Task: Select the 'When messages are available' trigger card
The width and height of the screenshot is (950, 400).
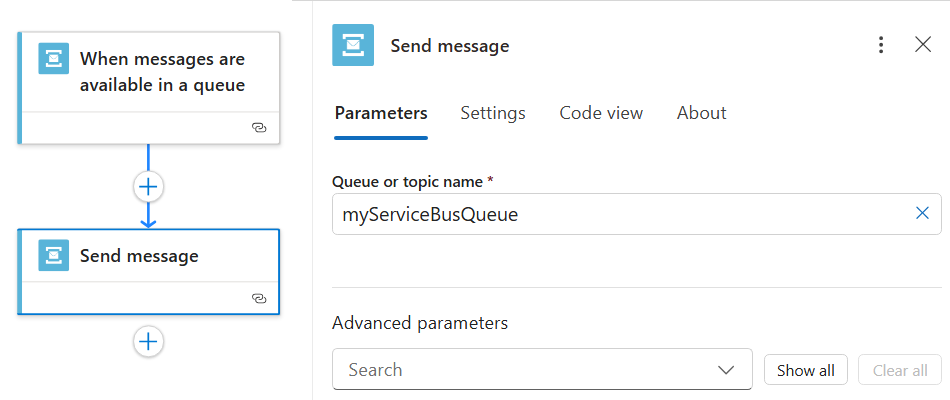Action: 160,73
